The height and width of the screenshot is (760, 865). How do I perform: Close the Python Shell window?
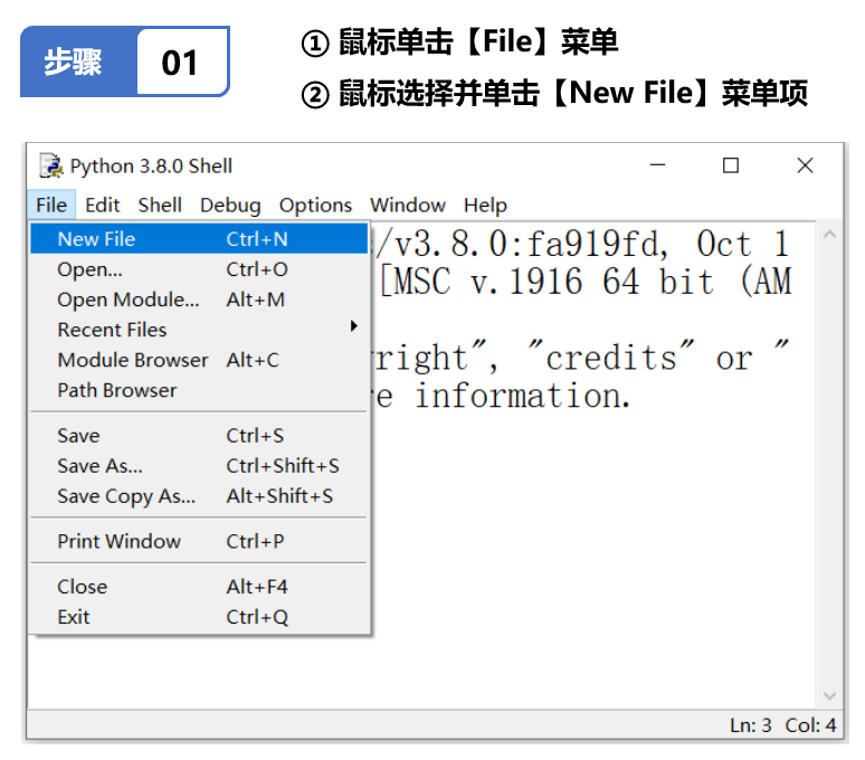[805, 165]
